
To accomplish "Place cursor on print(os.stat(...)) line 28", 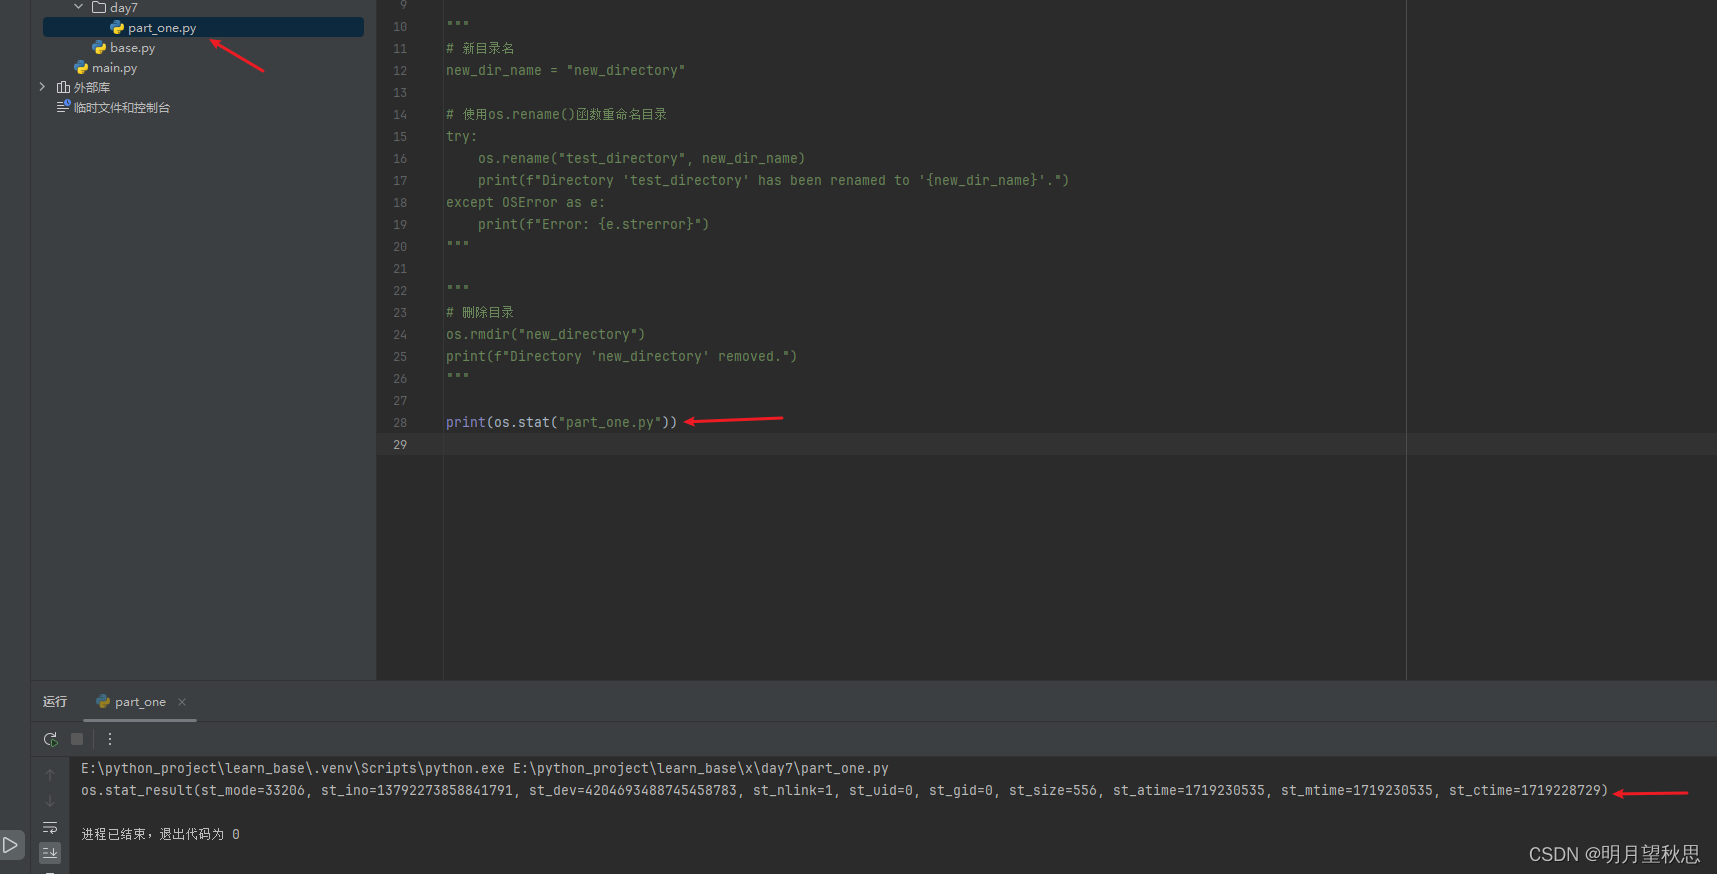I will (x=562, y=422).
